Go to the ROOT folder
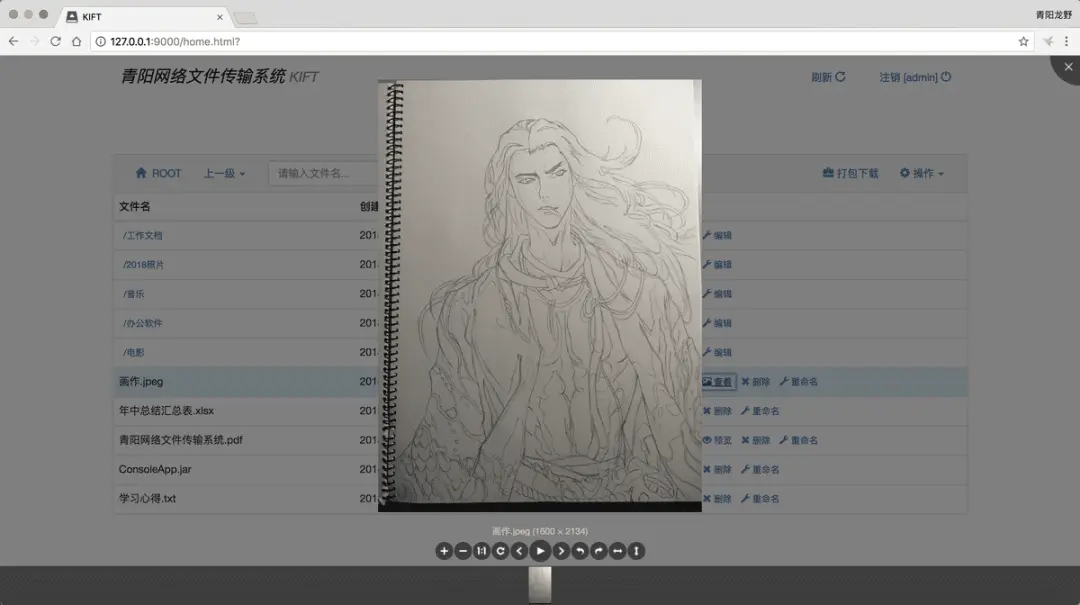Image resolution: width=1080 pixels, height=605 pixels. 158,173
